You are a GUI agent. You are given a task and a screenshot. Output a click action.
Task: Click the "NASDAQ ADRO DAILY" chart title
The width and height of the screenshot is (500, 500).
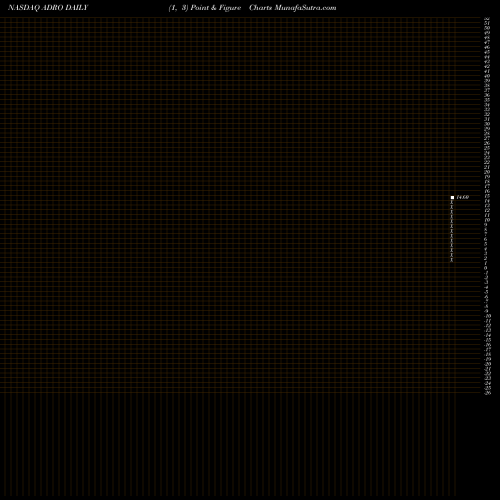(x=48, y=8)
